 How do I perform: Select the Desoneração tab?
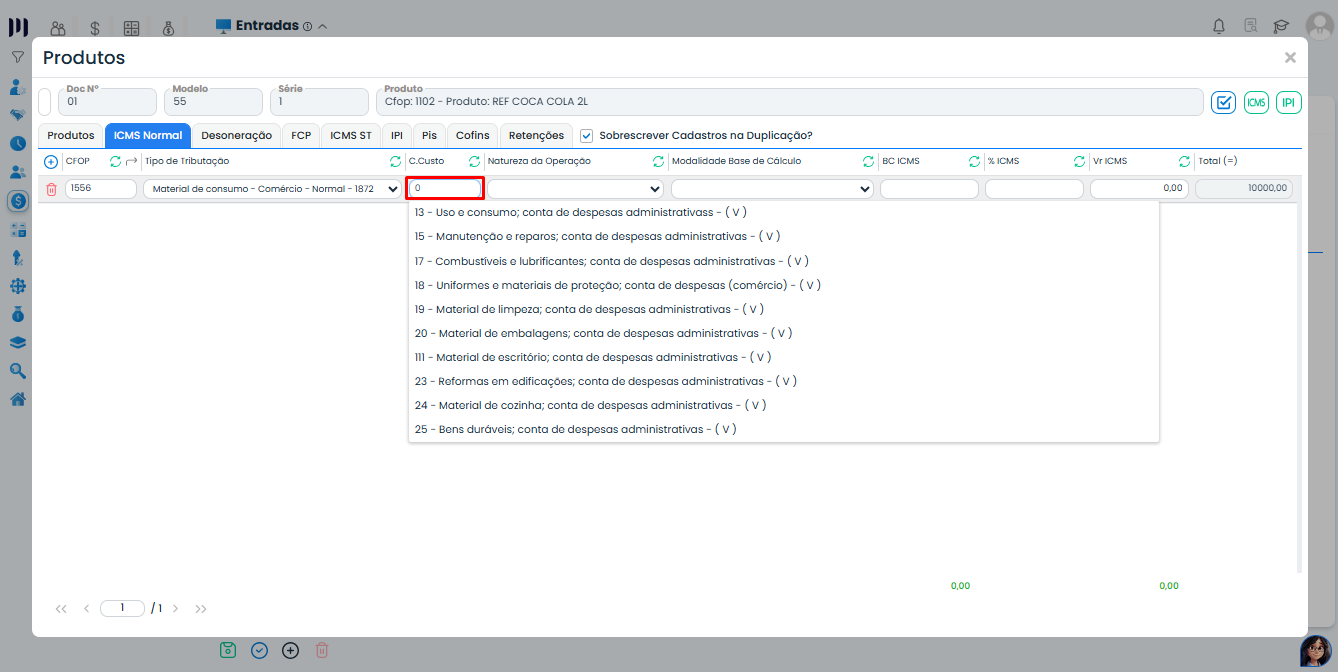pyautogui.click(x=236, y=135)
